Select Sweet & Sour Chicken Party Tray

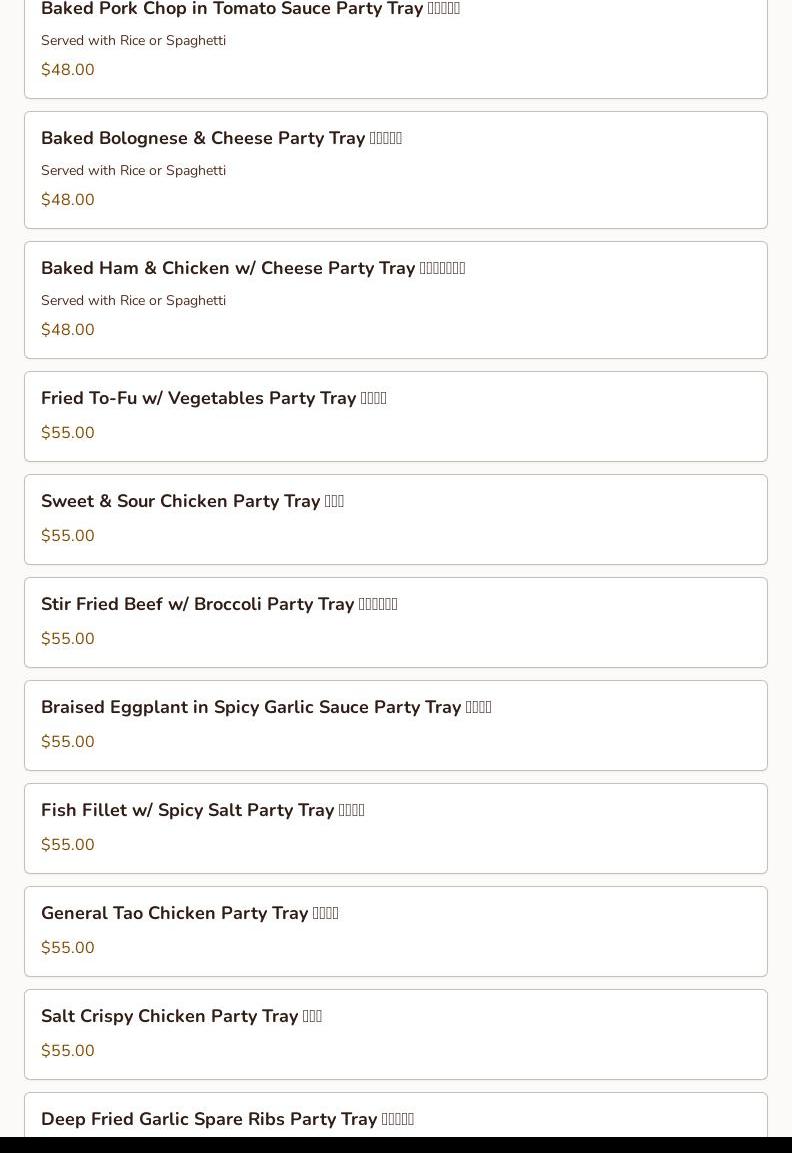395,519
